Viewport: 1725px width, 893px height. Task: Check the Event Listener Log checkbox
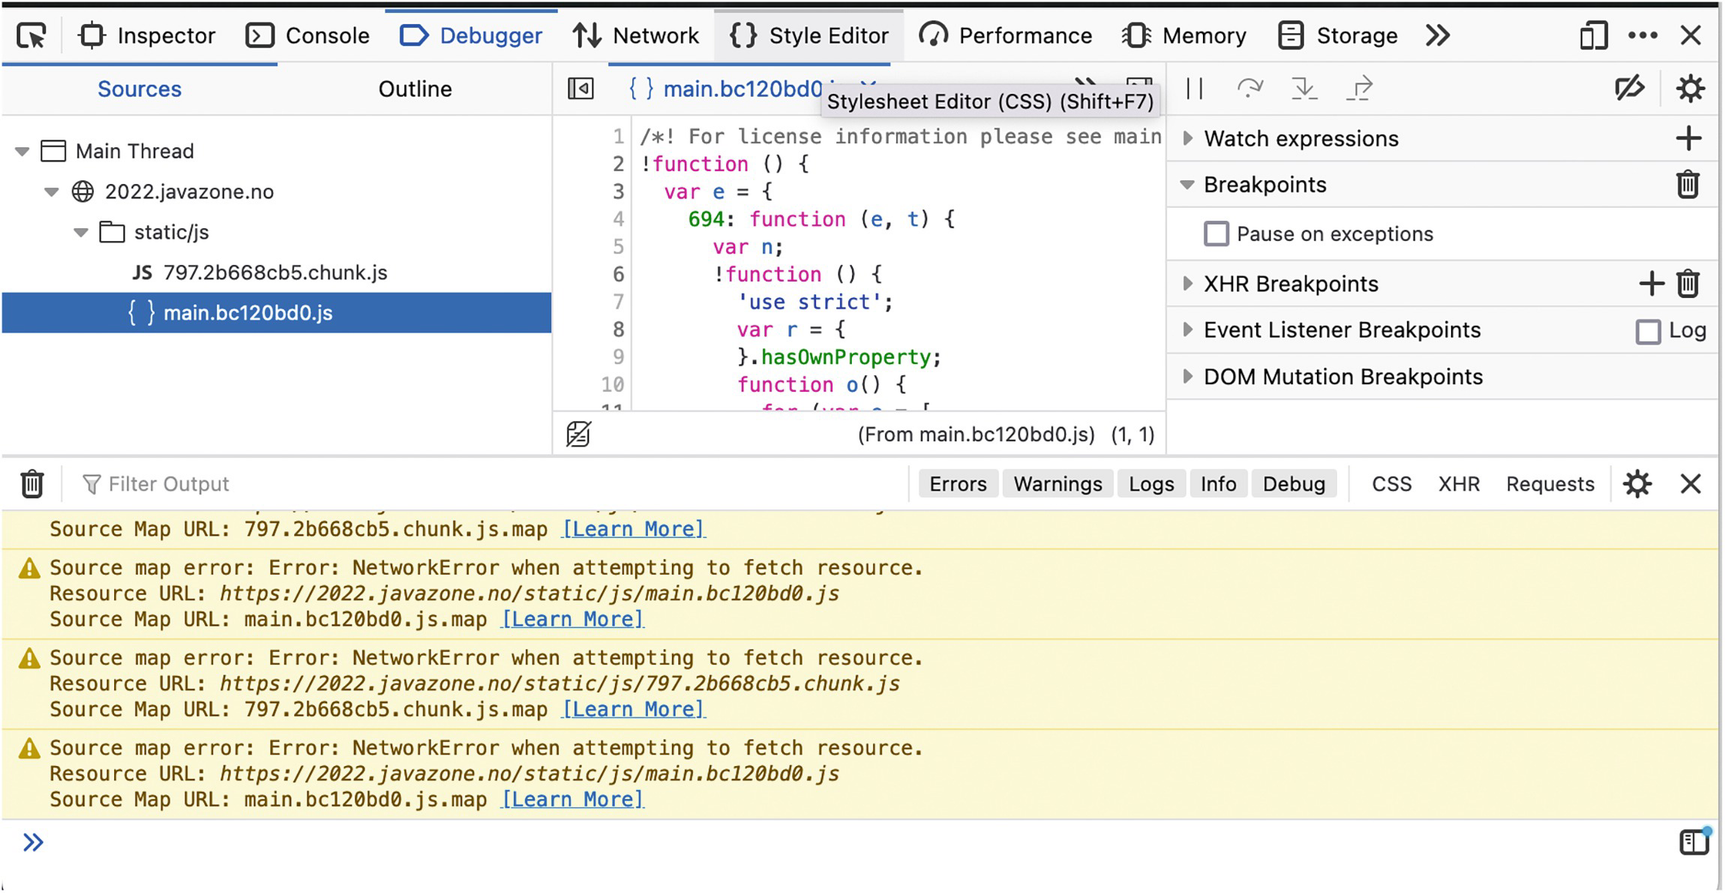tap(1648, 331)
